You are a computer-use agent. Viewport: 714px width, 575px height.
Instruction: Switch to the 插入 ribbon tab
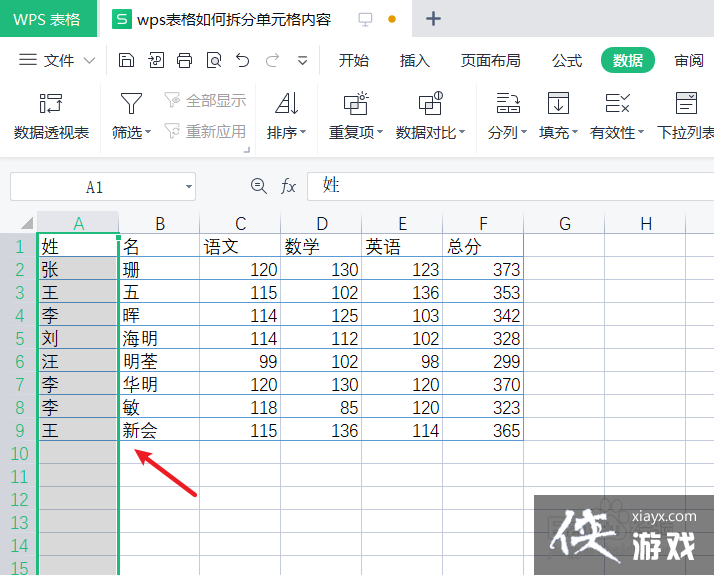415,60
